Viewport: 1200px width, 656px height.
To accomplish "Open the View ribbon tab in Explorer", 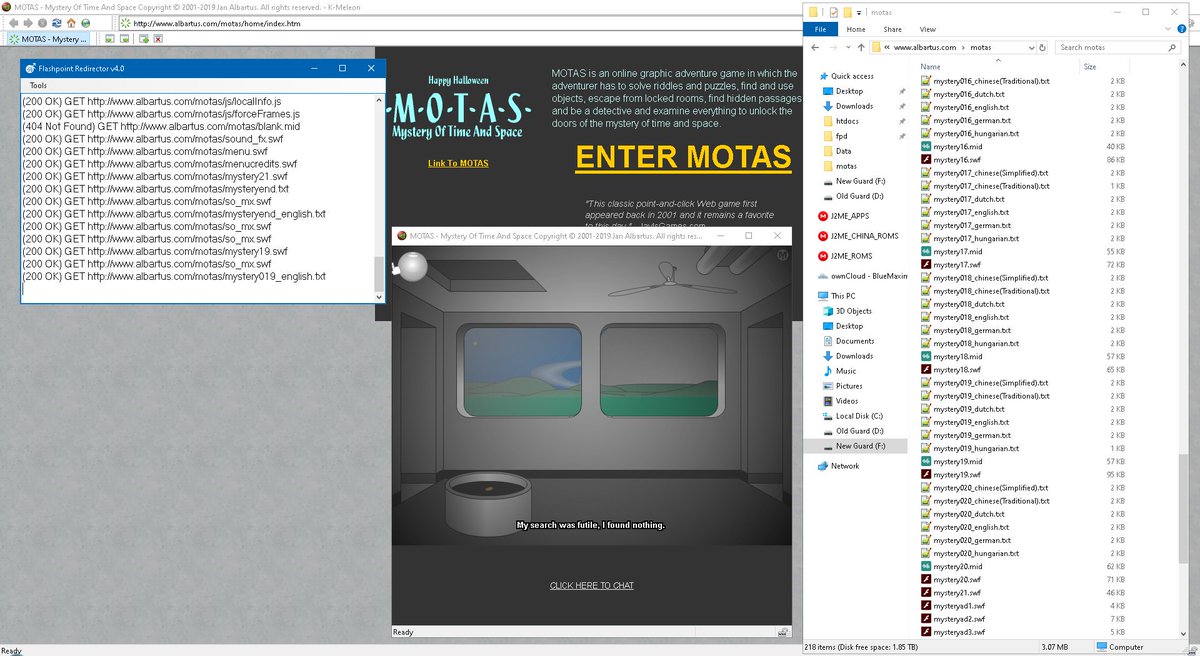I will (927, 29).
